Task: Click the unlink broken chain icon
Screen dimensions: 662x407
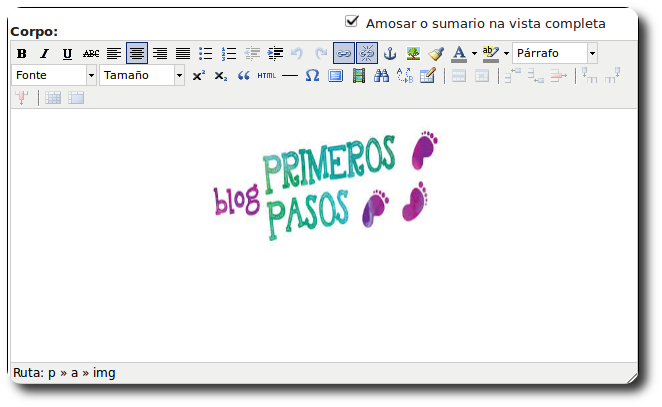Action: click(x=367, y=54)
